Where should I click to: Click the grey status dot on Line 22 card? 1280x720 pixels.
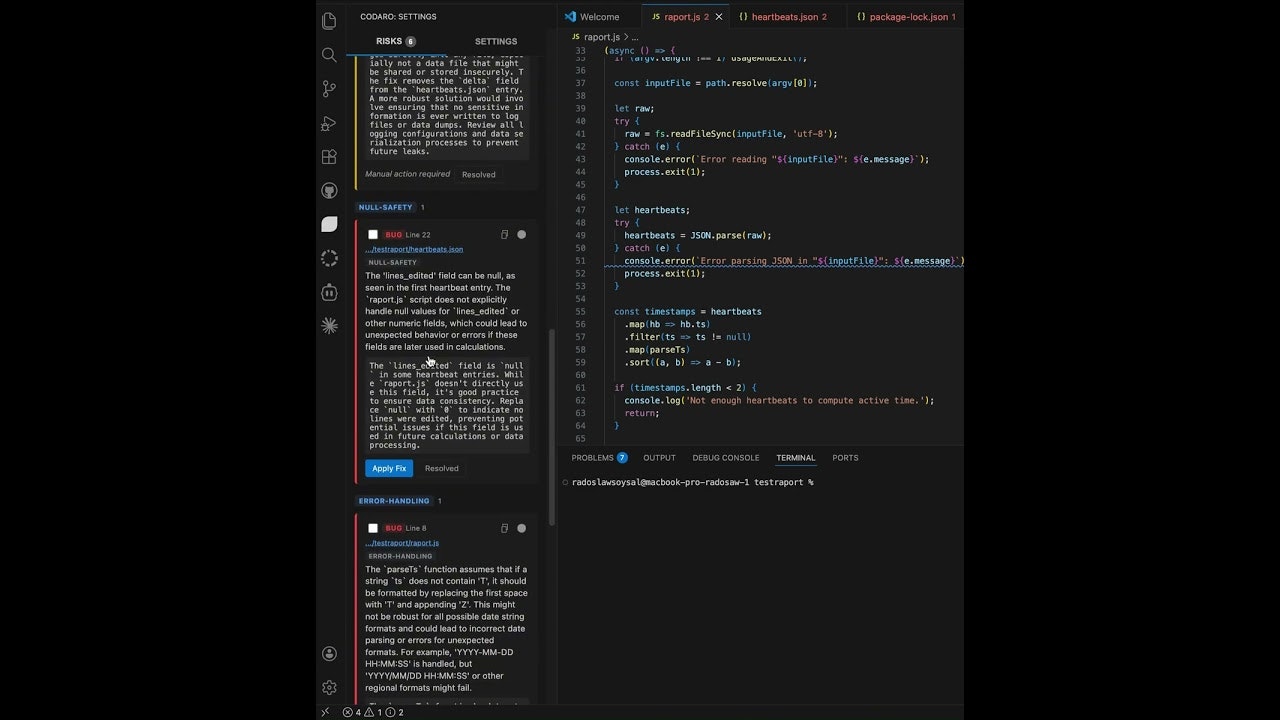pyautogui.click(x=521, y=235)
